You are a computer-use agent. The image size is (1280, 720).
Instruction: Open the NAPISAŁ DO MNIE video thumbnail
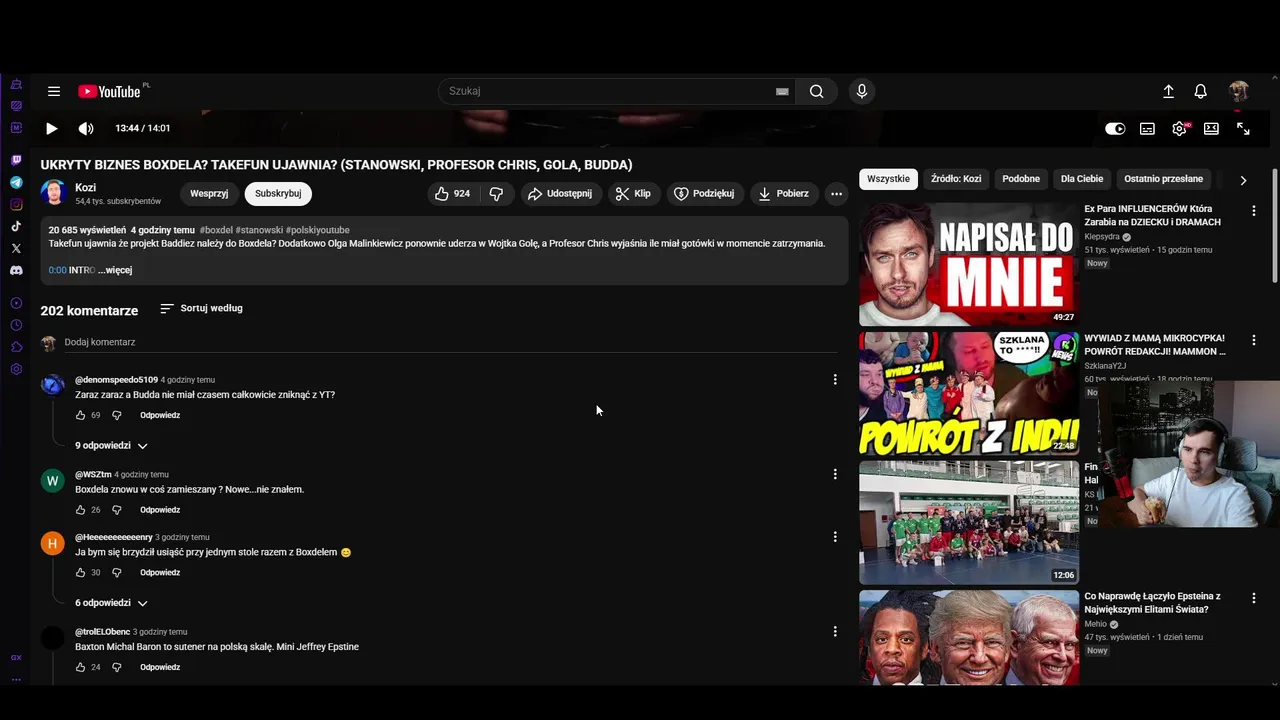pos(969,264)
